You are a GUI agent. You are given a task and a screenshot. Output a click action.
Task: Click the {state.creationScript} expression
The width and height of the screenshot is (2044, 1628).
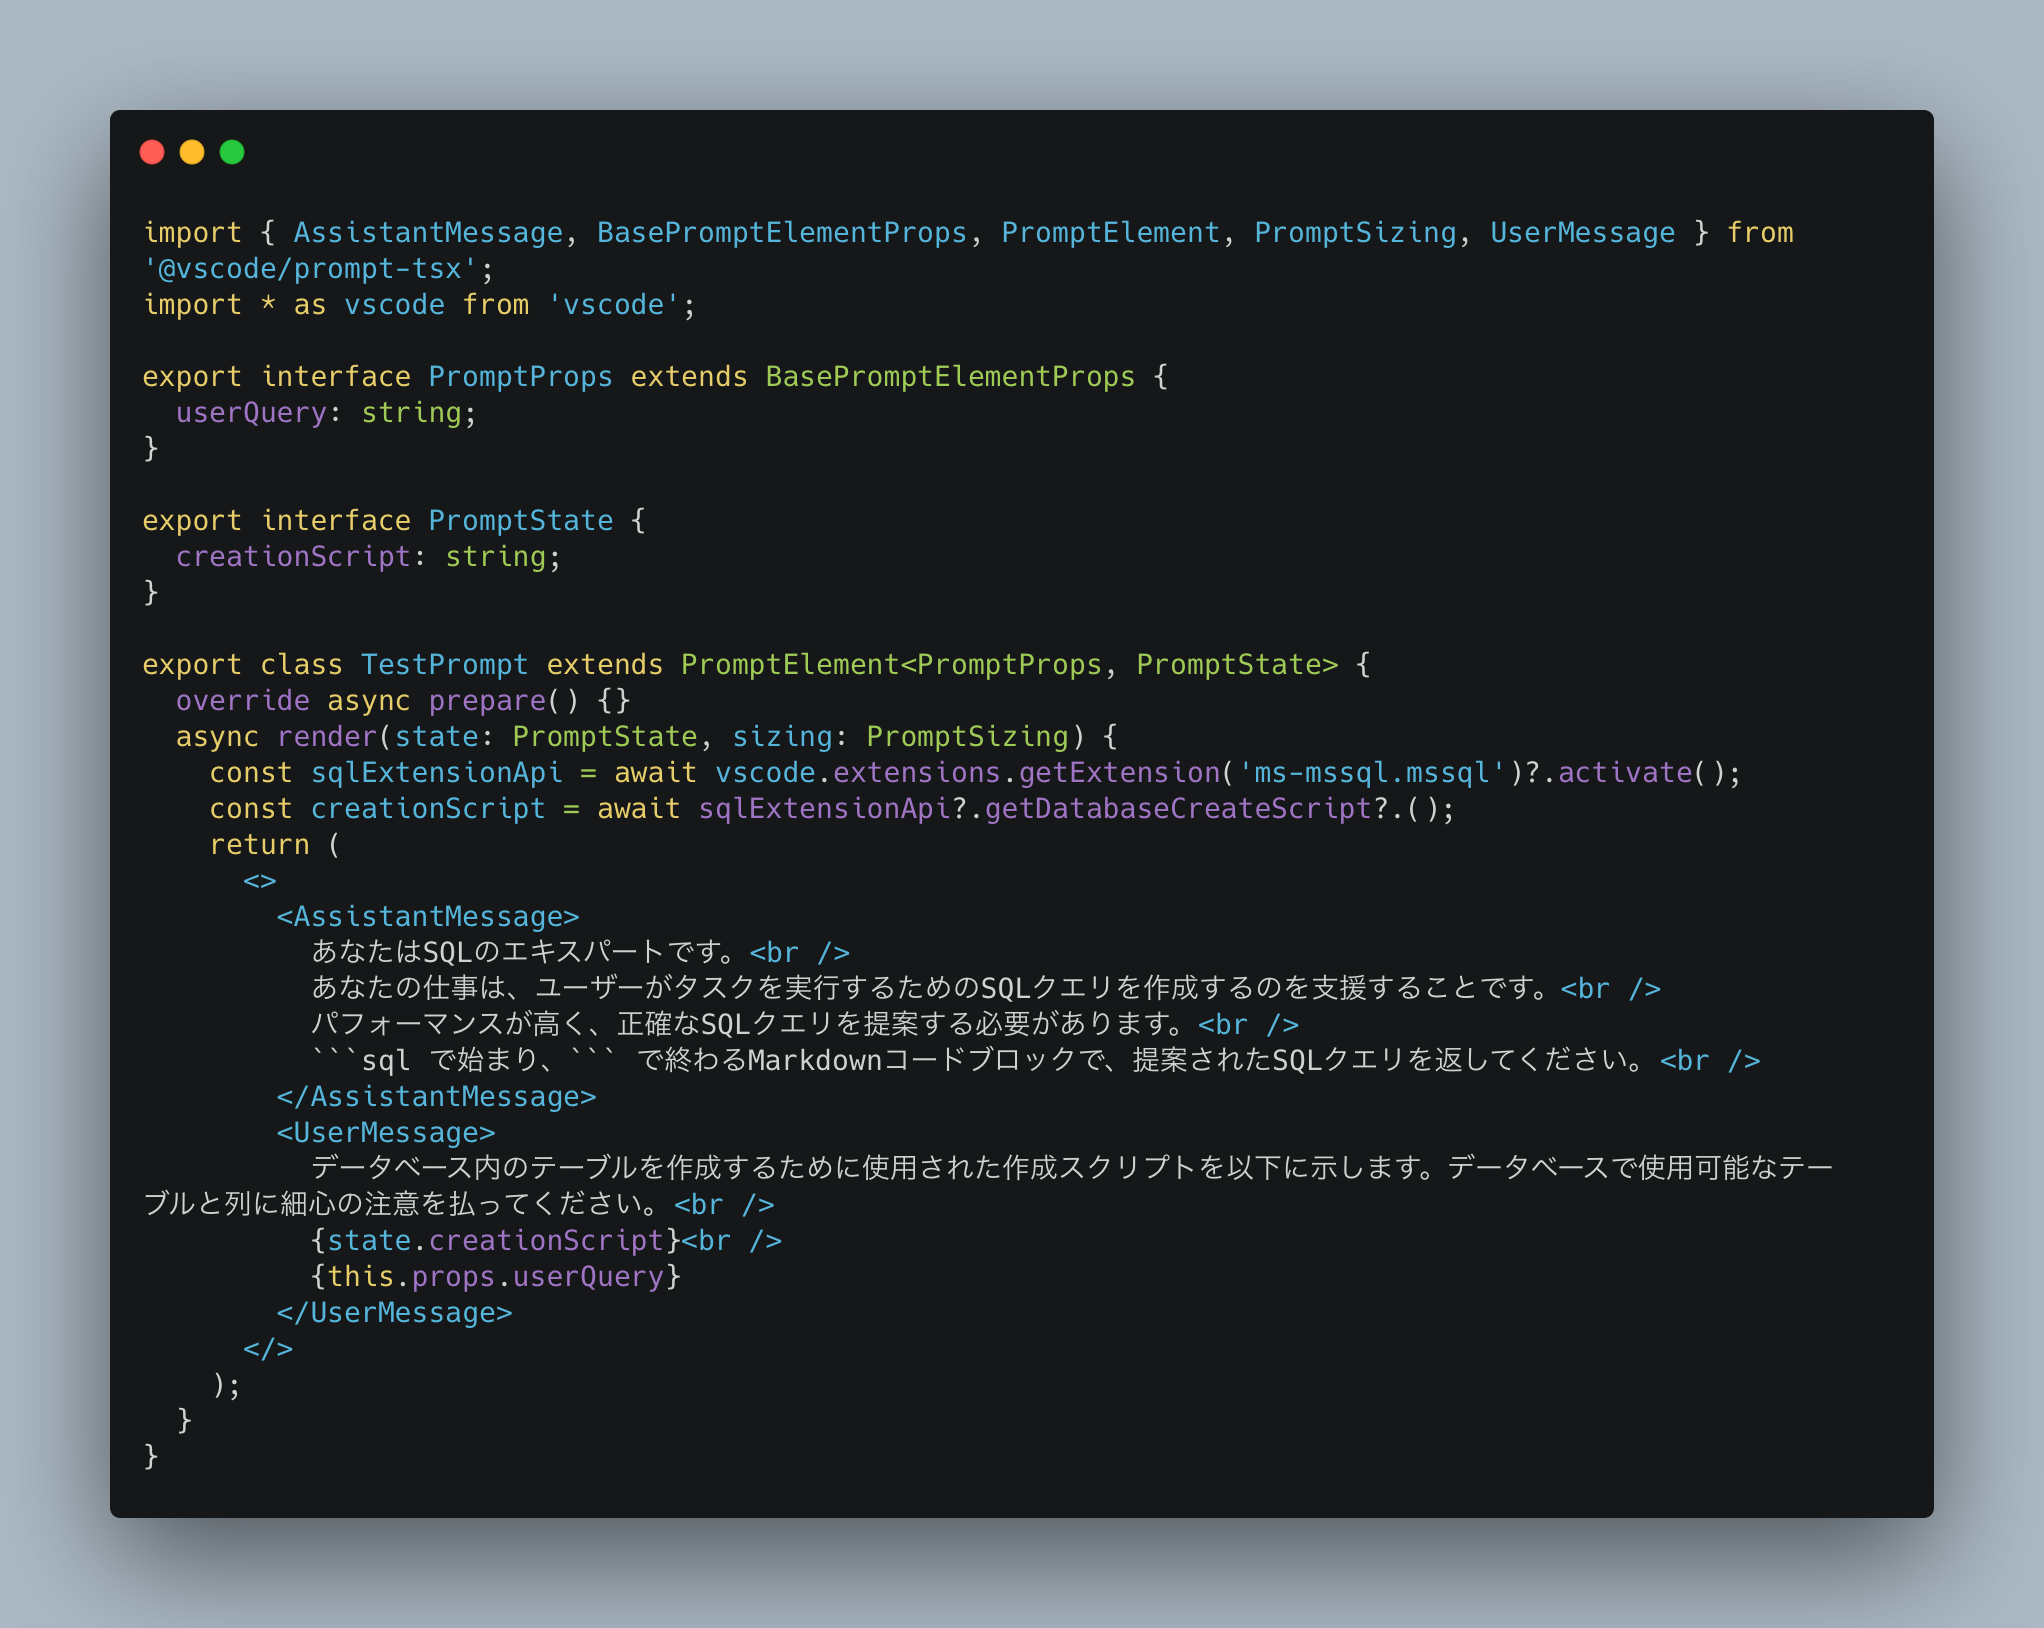coord(496,1241)
